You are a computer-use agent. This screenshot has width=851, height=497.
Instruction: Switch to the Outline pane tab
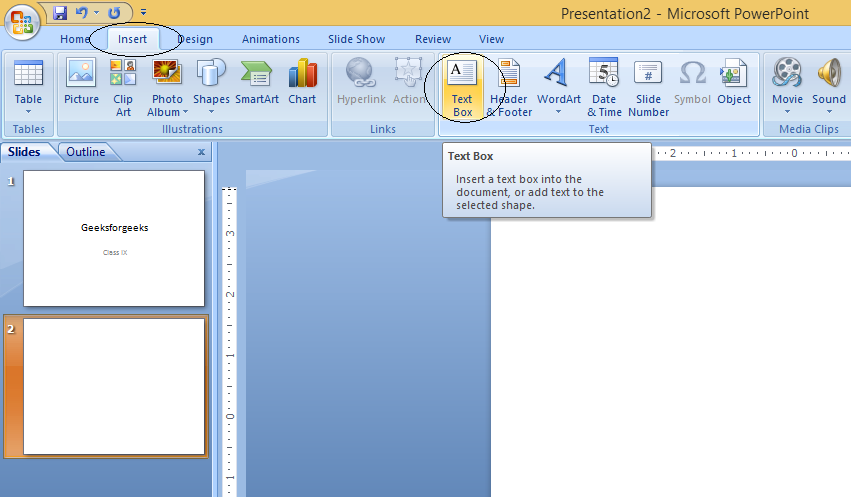[86, 152]
